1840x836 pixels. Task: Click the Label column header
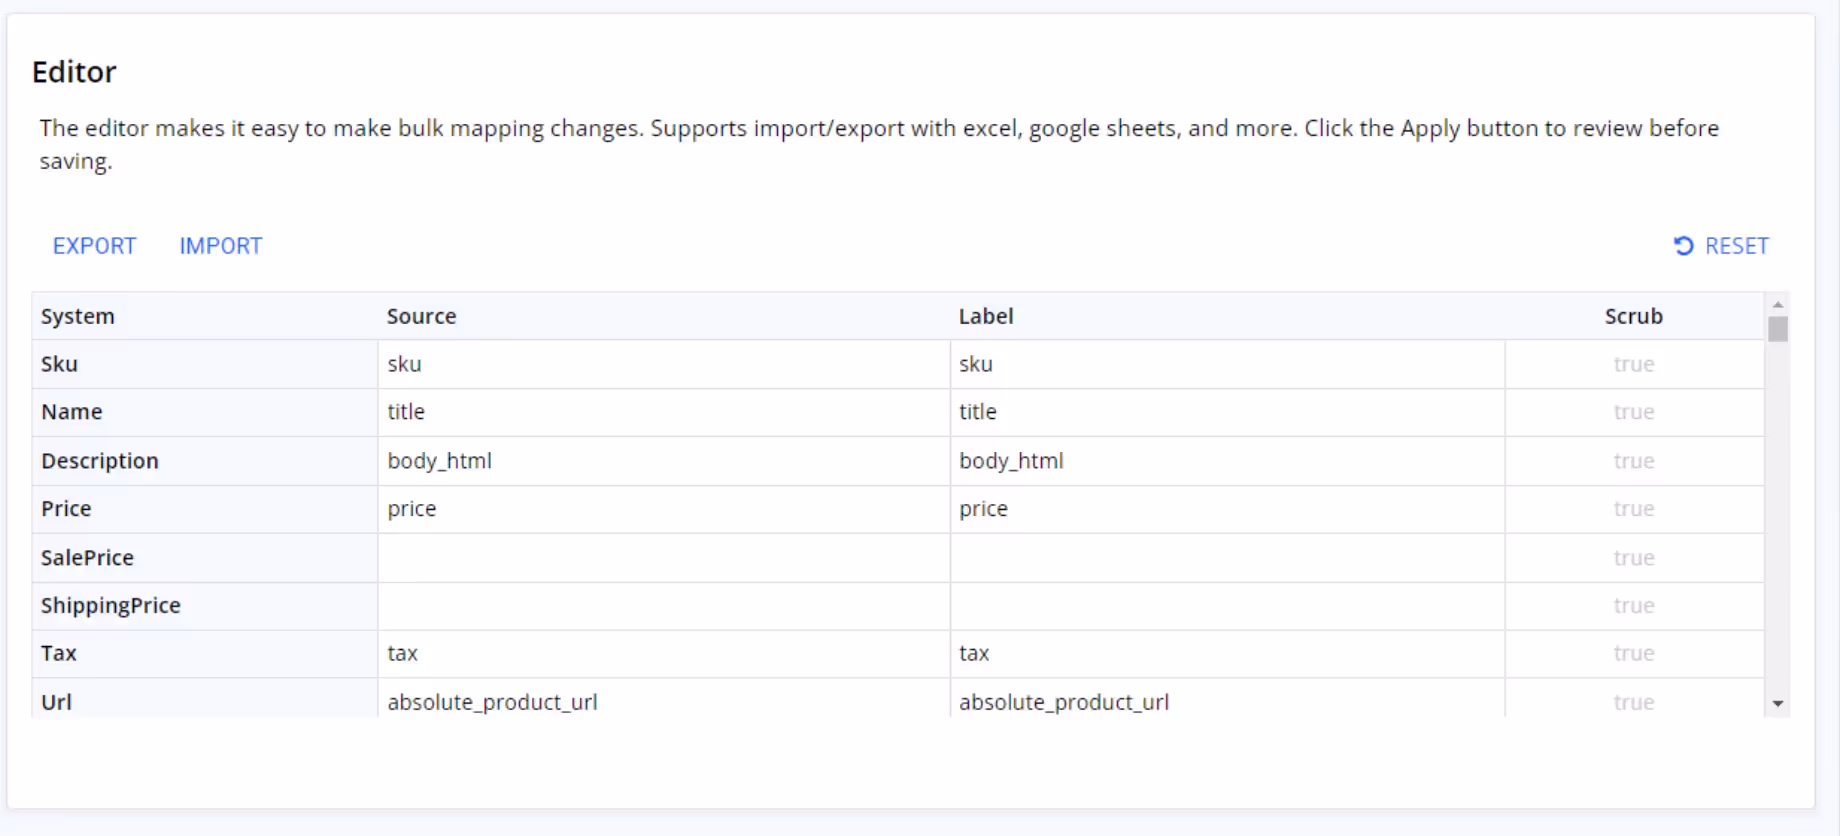coord(985,316)
